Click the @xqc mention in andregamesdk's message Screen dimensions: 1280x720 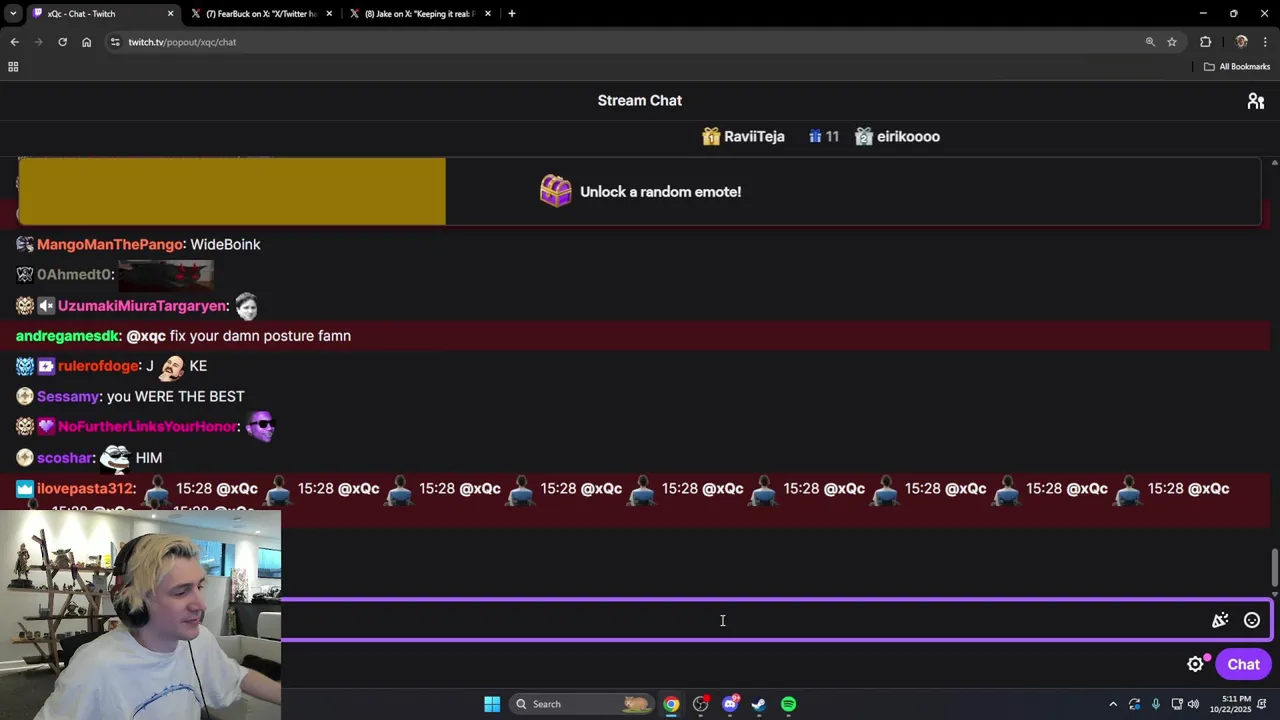click(x=146, y=336)
